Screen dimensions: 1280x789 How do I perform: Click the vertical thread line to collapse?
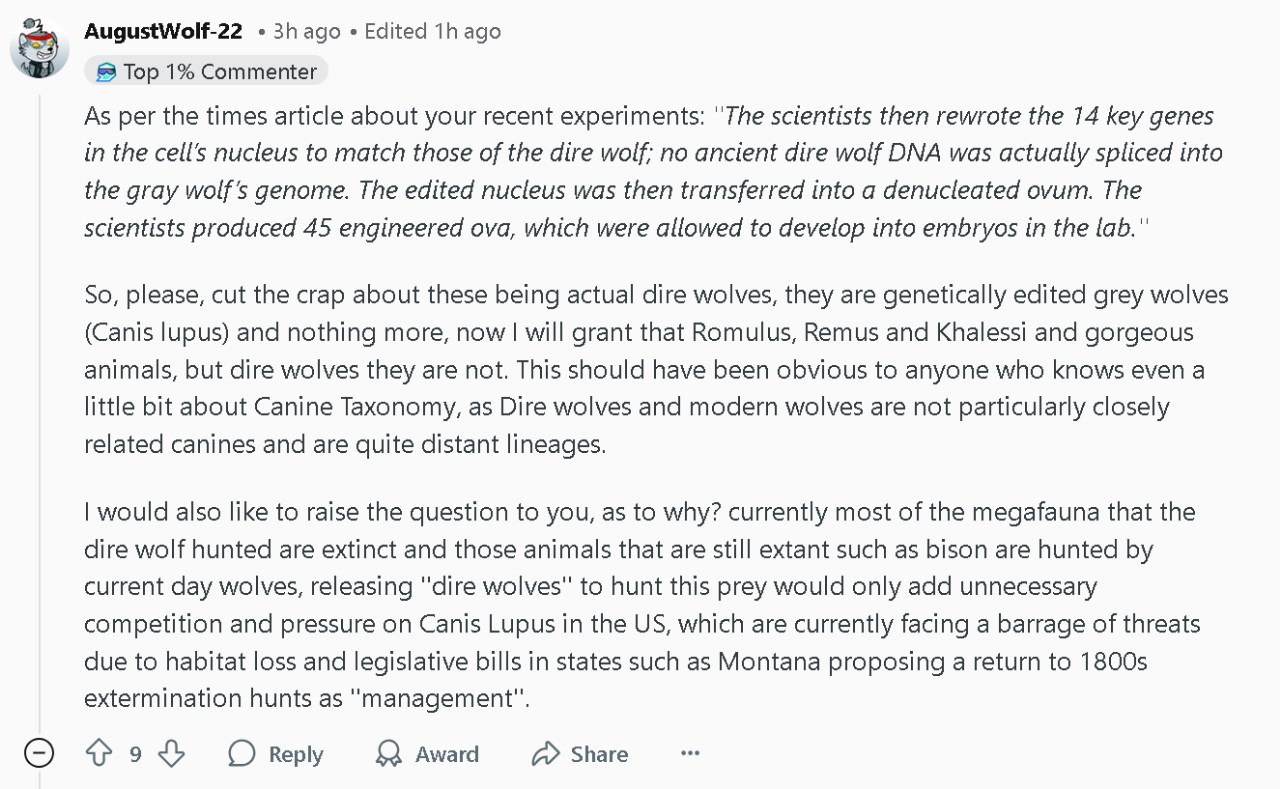(x=39, y=400)
